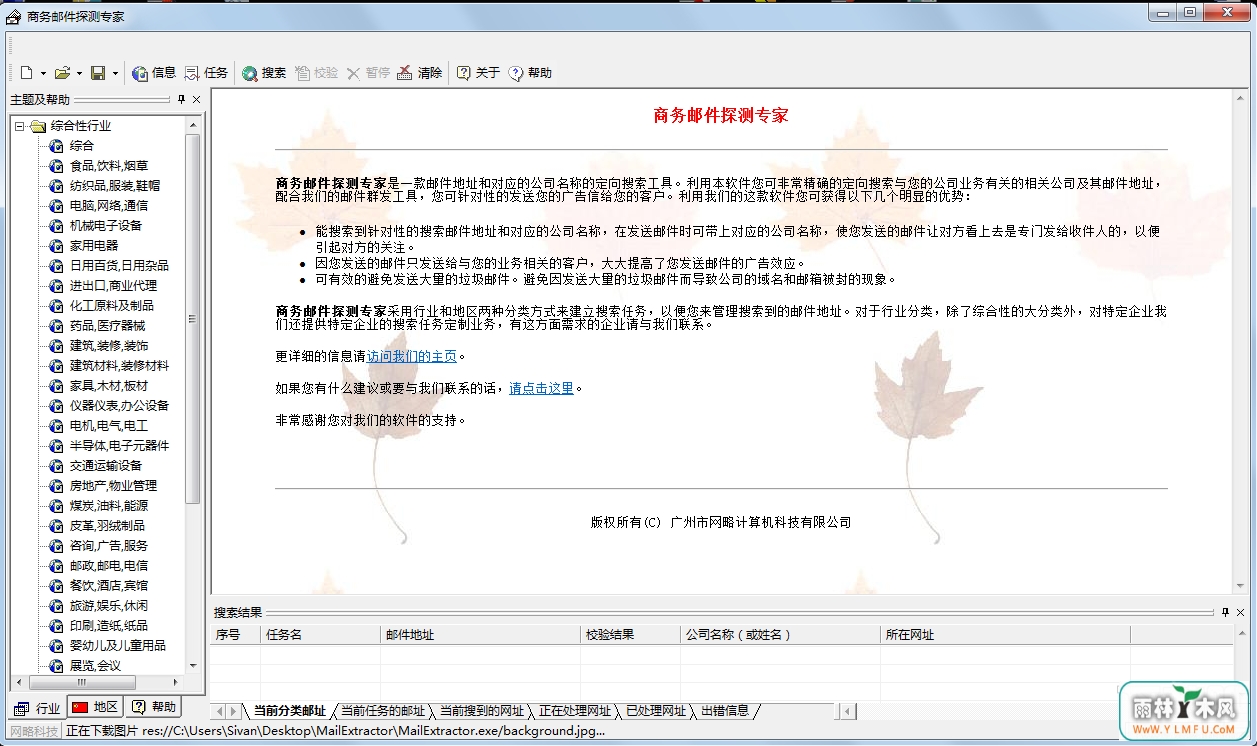Image resolution: width=1257 pixels, height=746 pixels.
Task: Click the 暂停 toolbar button
Action: coord(368,73)
